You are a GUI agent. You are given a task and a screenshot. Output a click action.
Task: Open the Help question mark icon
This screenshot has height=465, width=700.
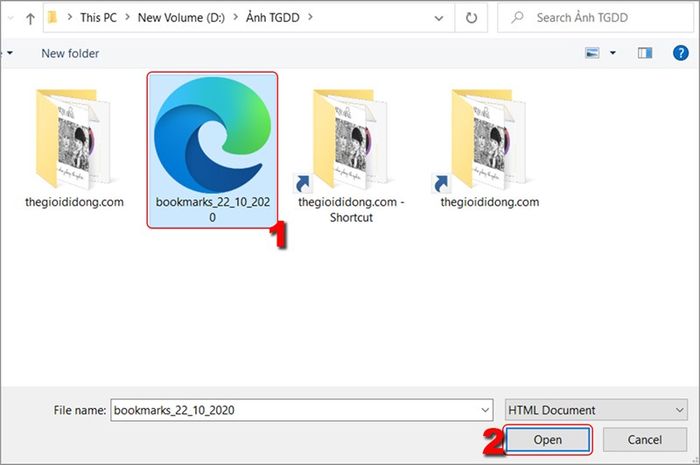pos(680,53)
